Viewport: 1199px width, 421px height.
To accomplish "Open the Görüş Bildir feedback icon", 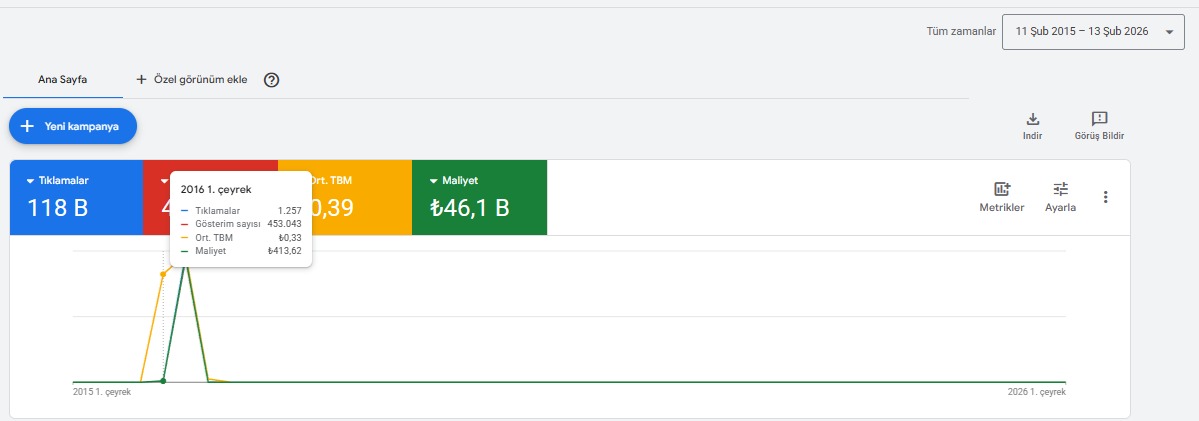I will click(x=1099, y=118).
